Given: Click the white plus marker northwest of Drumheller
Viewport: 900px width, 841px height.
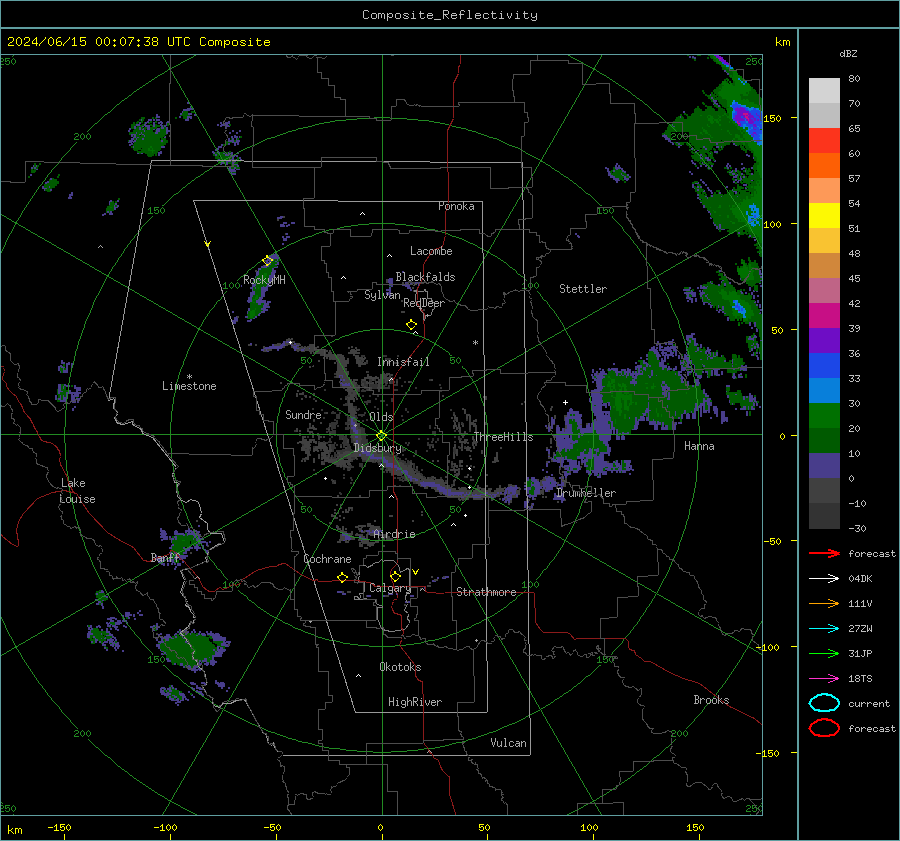Looking at the screenshot, I should click(565, 402).
